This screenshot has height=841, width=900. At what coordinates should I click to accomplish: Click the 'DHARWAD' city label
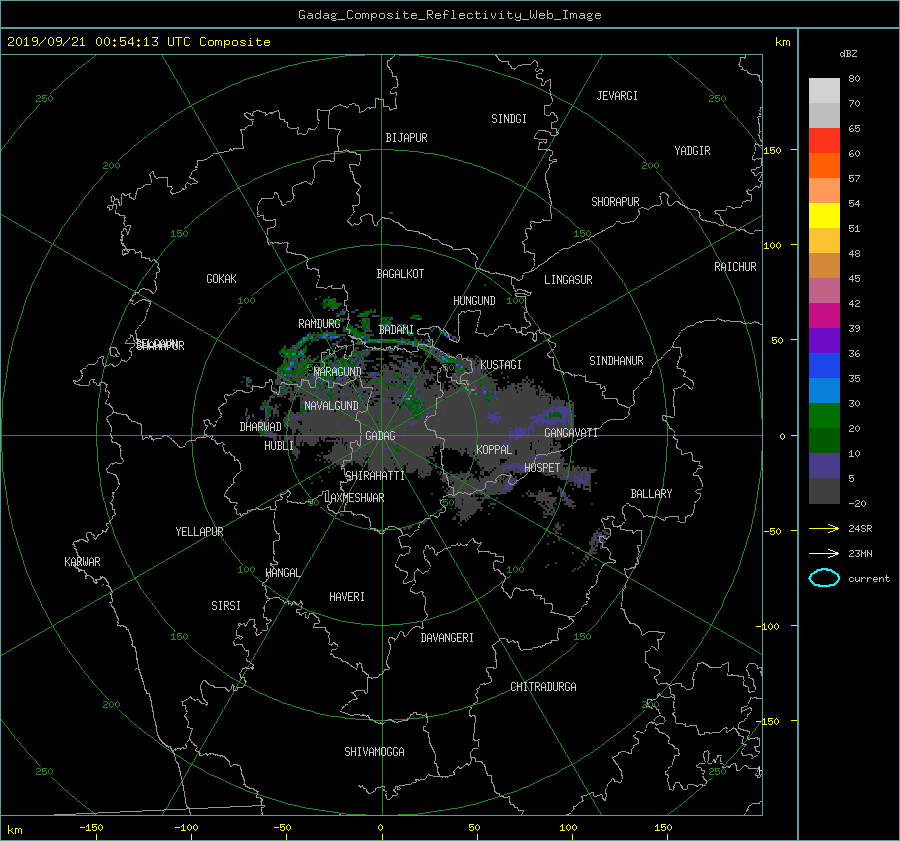(x=261, y=427)
